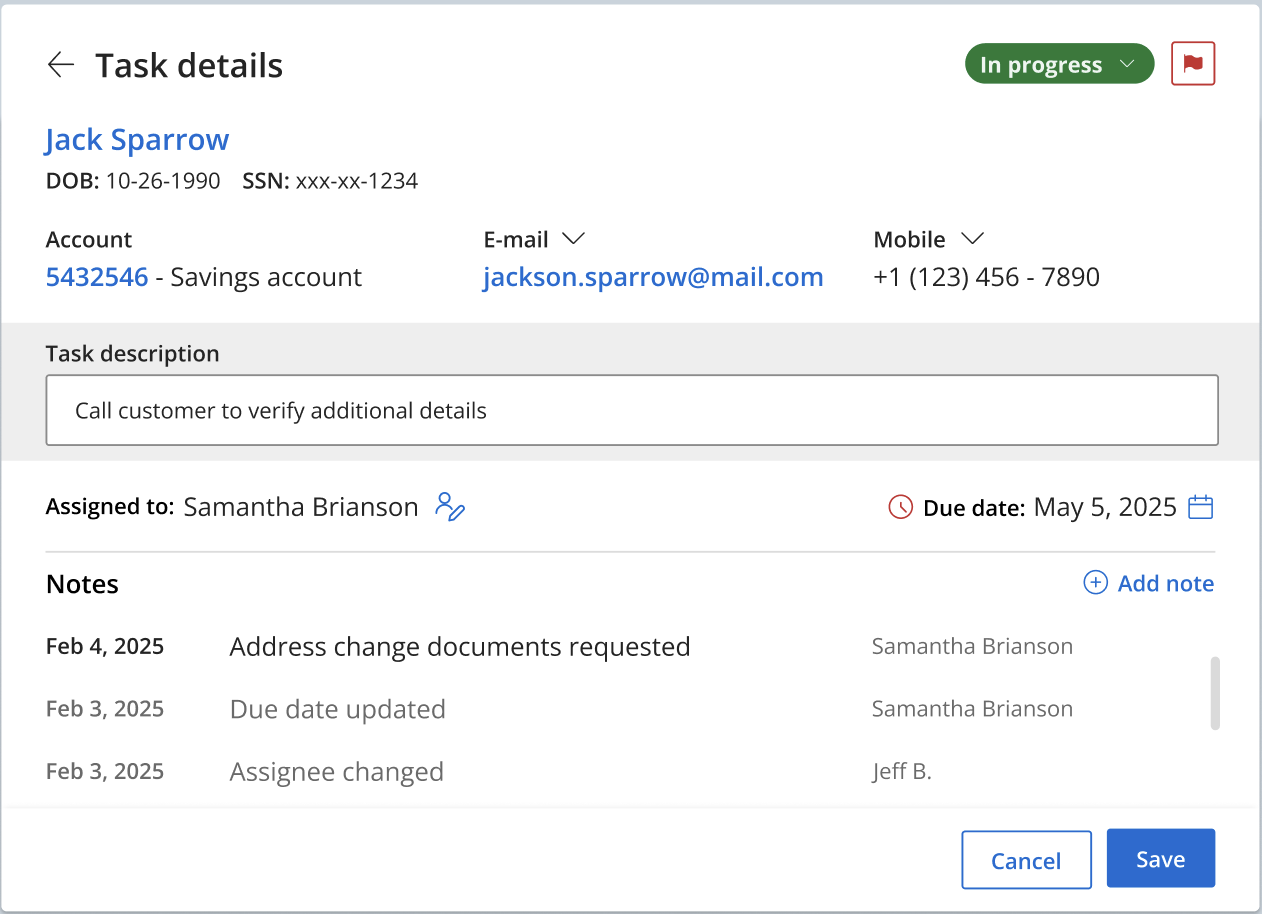Open Jack Sparrow customer profile link
This screenshot has height=914, width=1262.
point(137,140)
